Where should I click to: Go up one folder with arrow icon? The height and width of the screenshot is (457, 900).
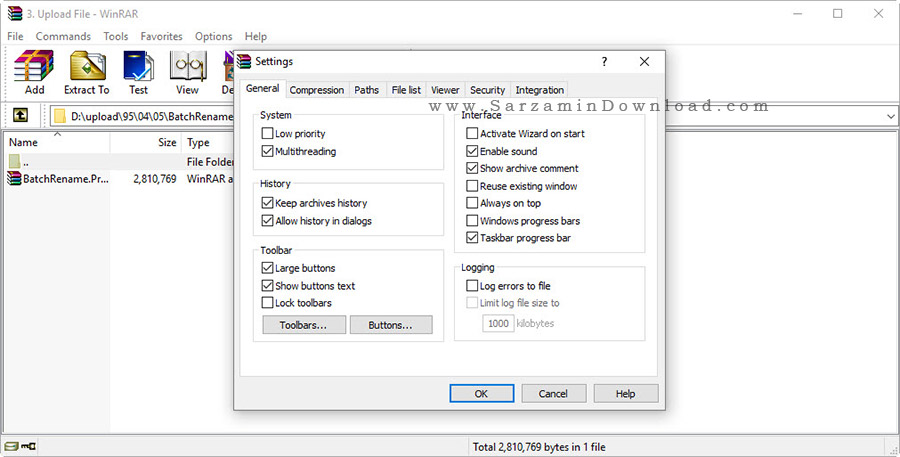click(x=20, y=116)
